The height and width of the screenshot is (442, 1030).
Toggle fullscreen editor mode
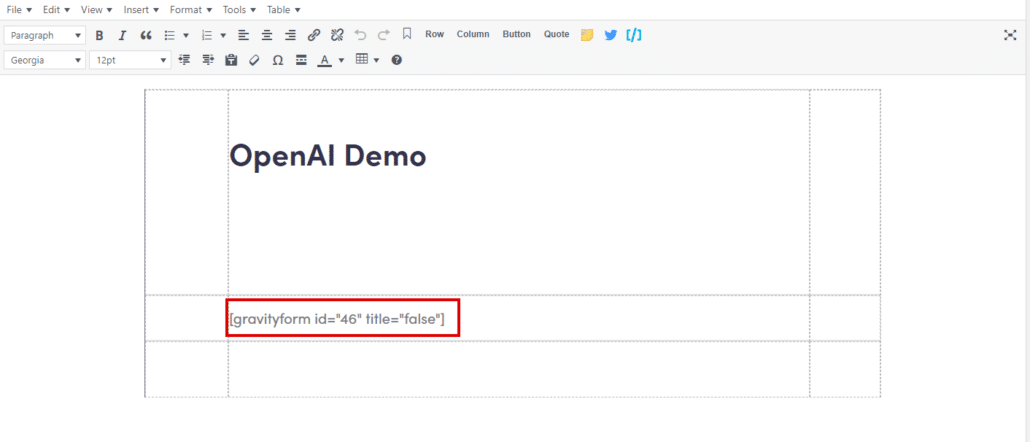pos(1010,35)
